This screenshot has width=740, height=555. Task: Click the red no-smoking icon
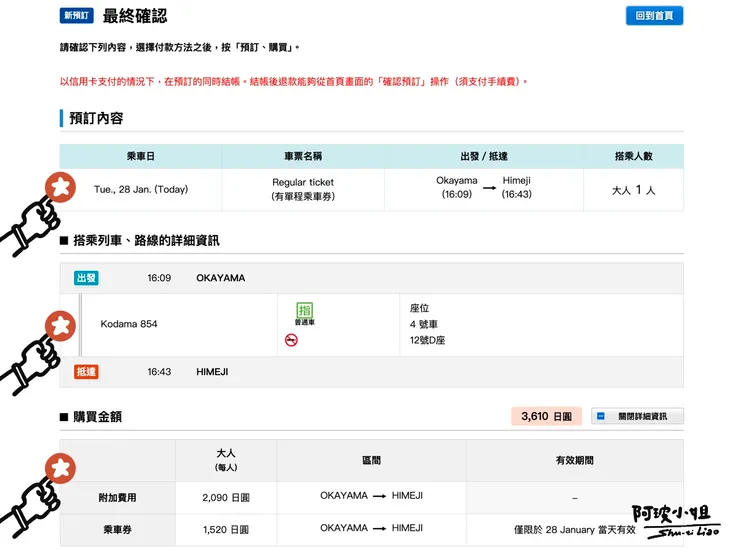(x=291, y=340)
